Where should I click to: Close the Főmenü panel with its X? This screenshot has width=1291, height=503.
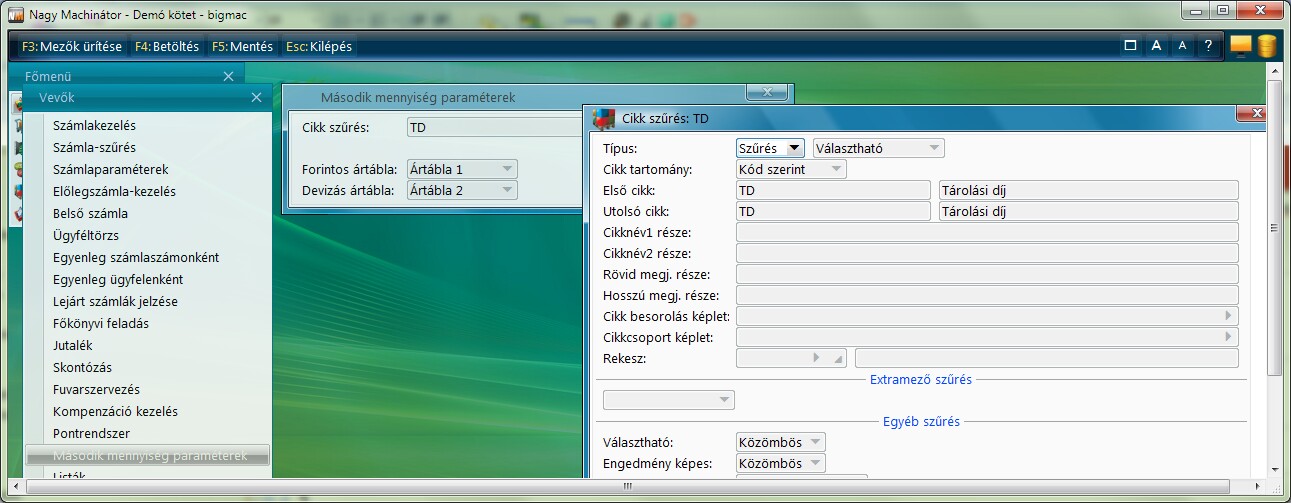click(229, 76)
